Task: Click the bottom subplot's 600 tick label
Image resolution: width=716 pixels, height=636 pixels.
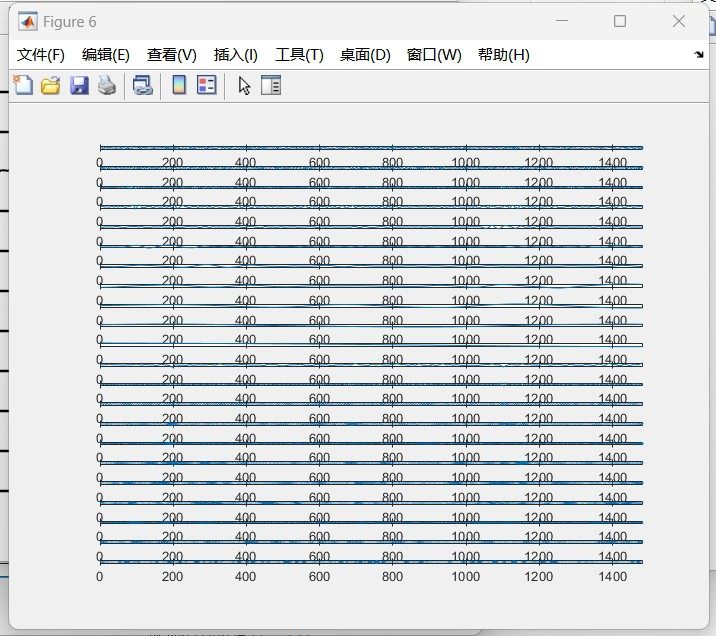Action: point(319,577)
